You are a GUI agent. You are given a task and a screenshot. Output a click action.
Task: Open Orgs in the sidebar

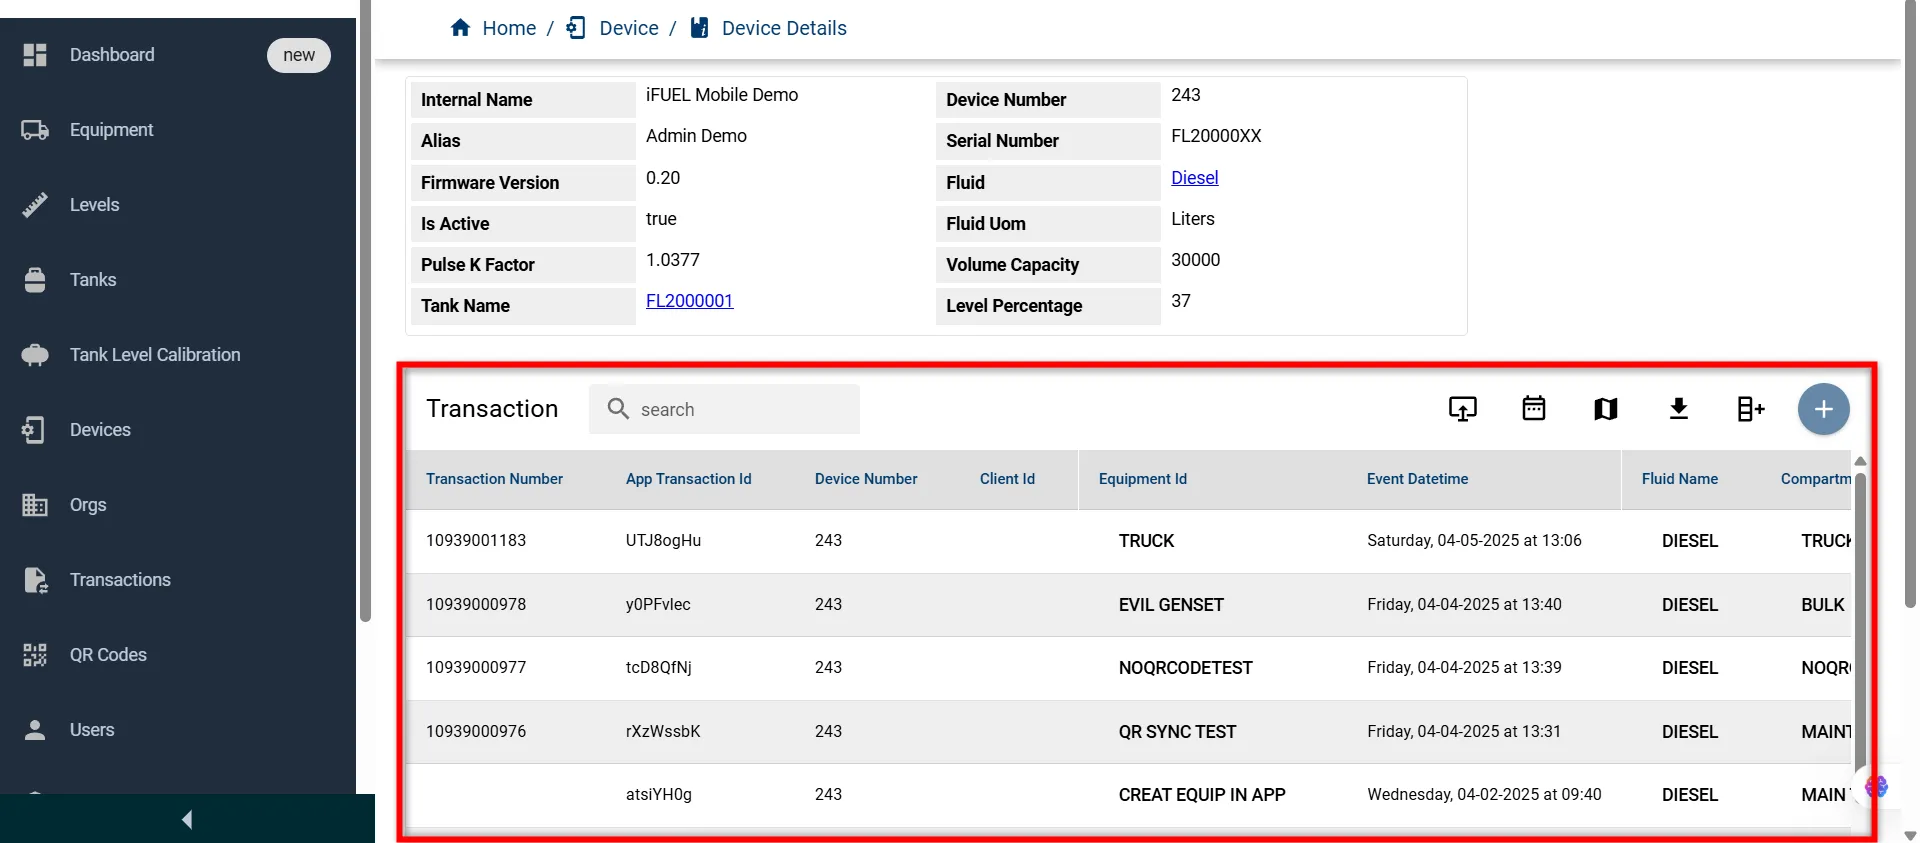tap(88, 505)
